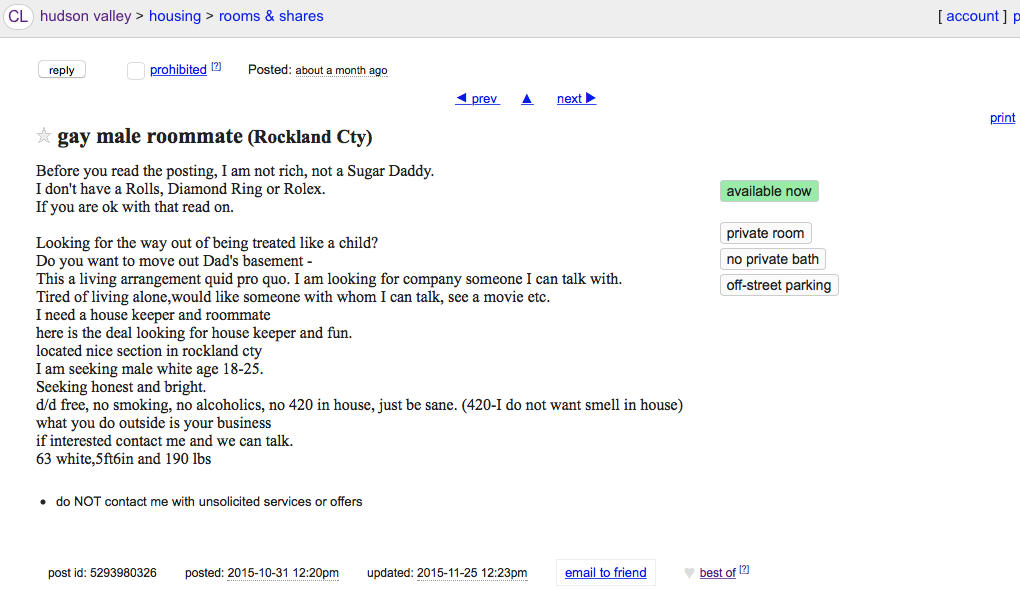
Task: Click the email to friend button
Action: 605,573
